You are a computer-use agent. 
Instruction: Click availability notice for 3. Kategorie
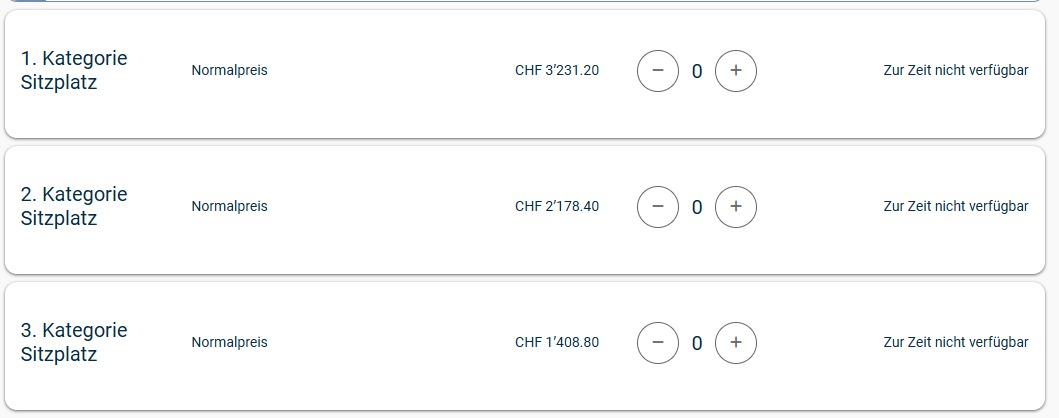pos(955,343)
